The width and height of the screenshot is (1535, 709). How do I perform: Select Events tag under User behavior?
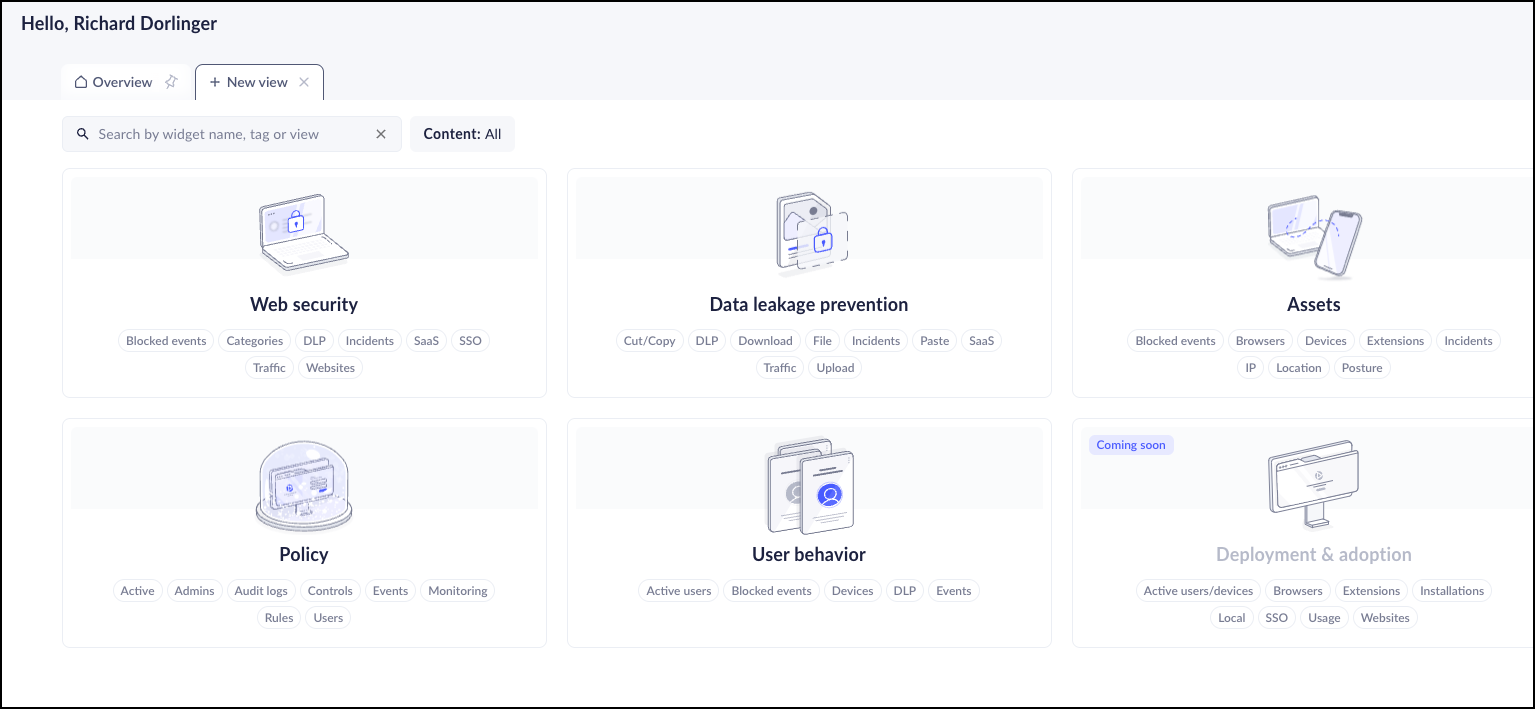coord(954,591)
